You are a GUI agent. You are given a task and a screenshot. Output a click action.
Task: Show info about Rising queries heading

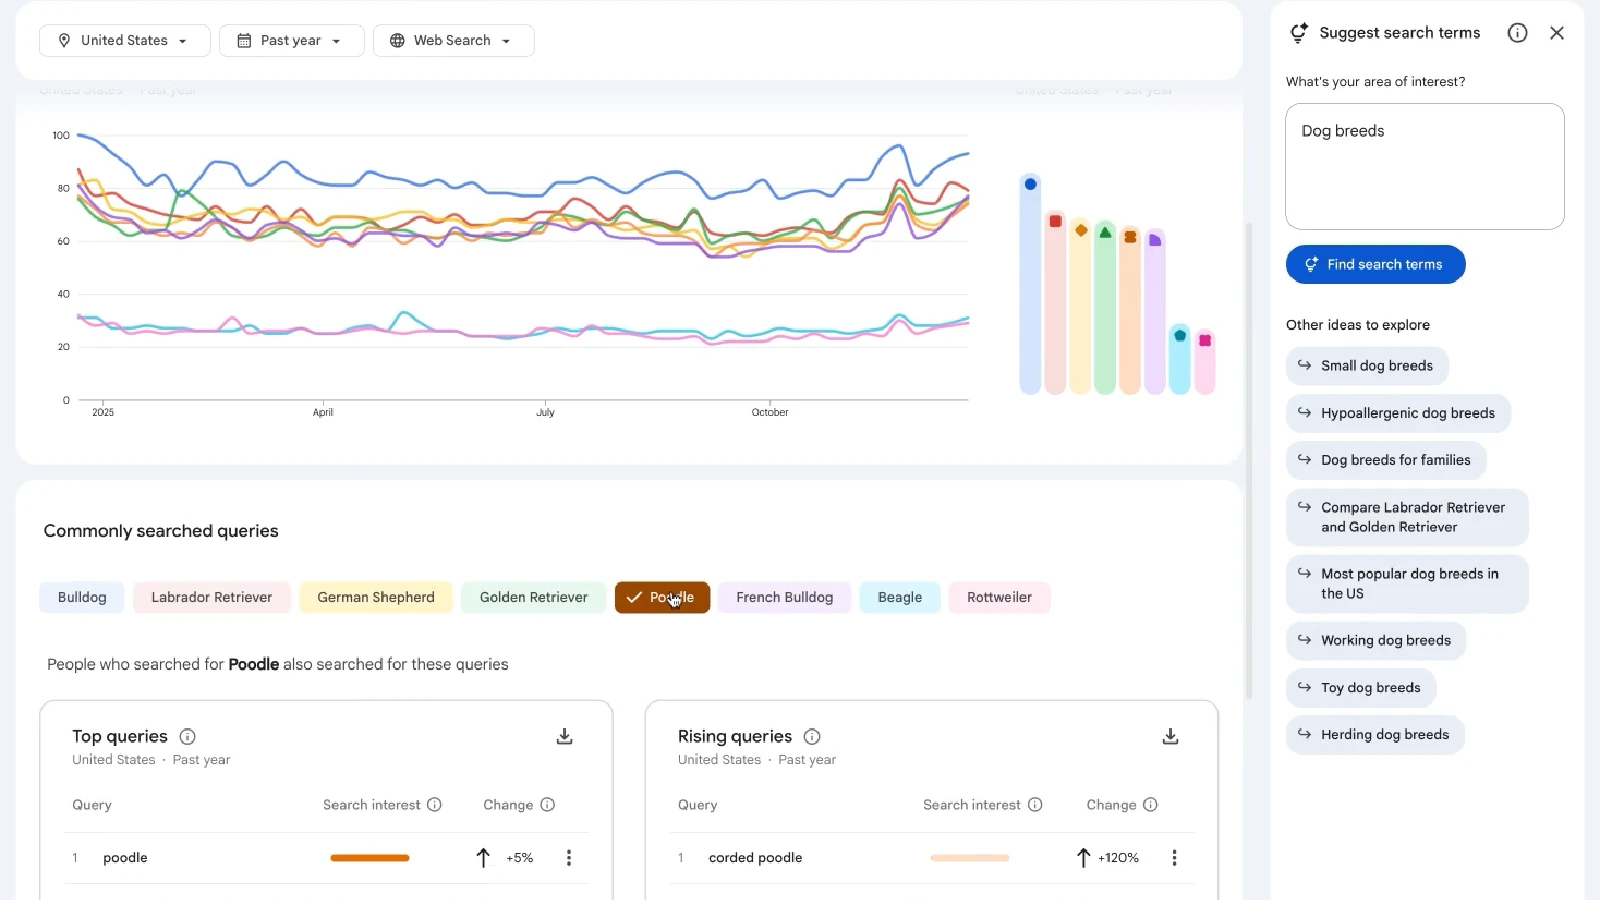click(812, 737)
